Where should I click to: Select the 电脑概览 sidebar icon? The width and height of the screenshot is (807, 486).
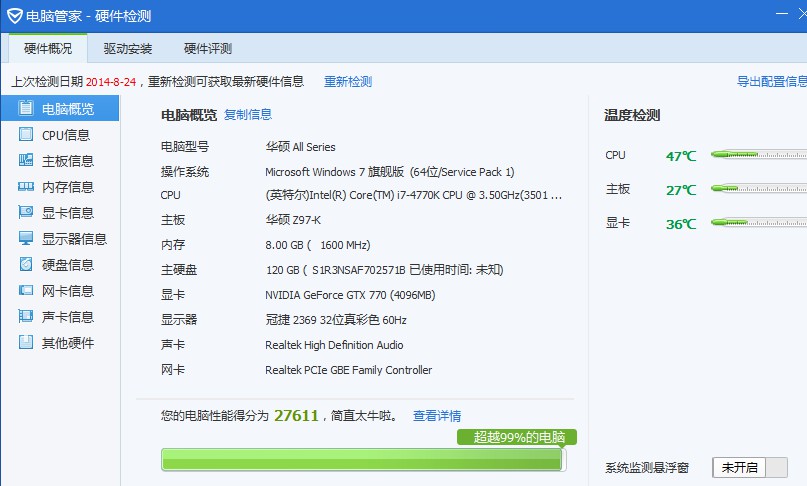click(x=26, y=108)
